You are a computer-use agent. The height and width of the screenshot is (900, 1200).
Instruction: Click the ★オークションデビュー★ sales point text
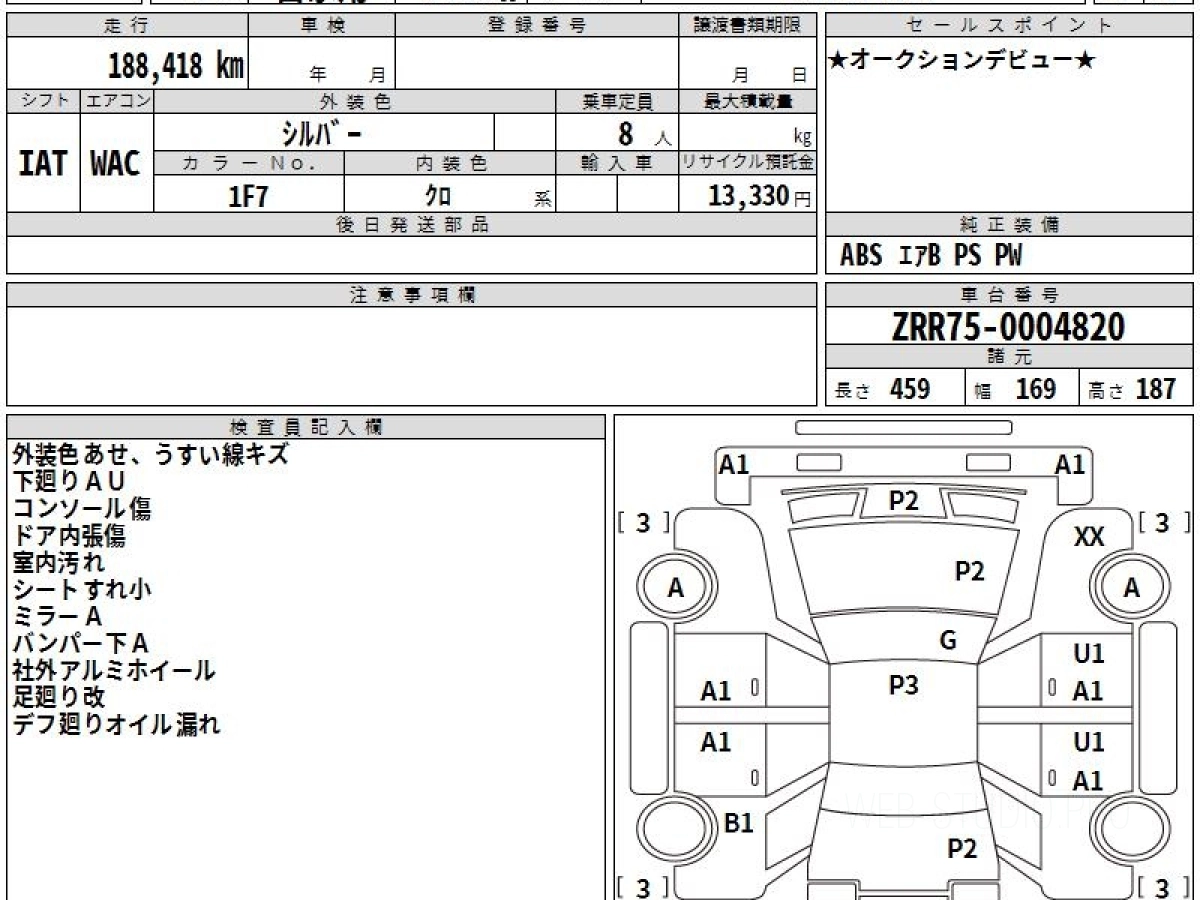click(x=962, y=60)
